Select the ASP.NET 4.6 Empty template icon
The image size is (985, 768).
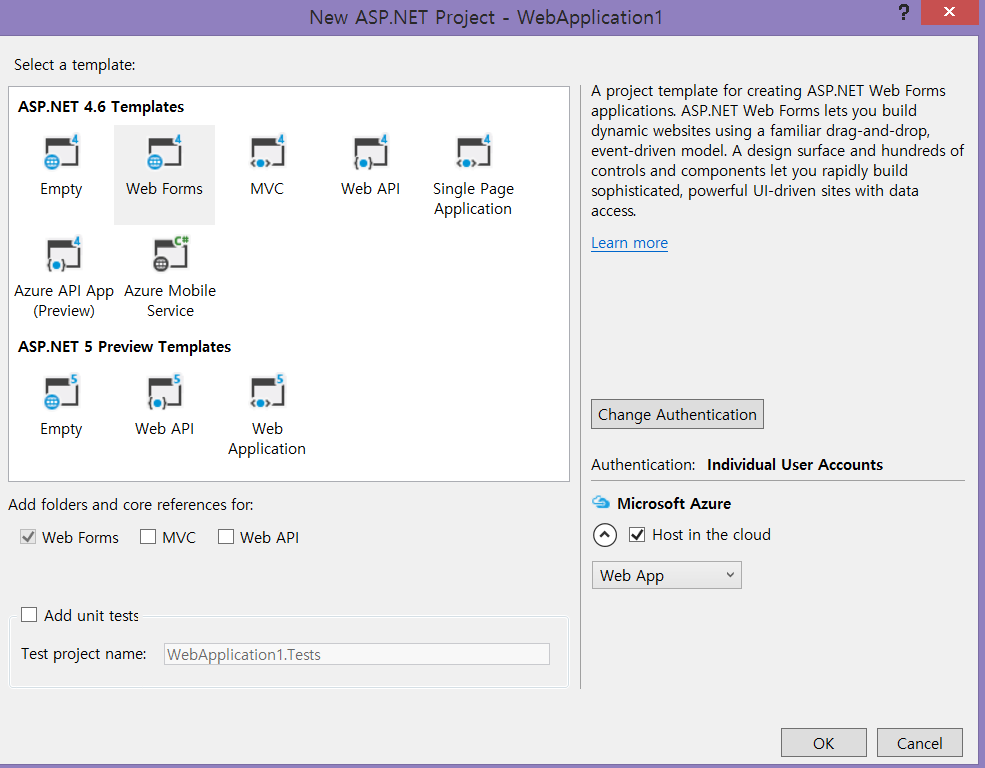pos(61,154)
